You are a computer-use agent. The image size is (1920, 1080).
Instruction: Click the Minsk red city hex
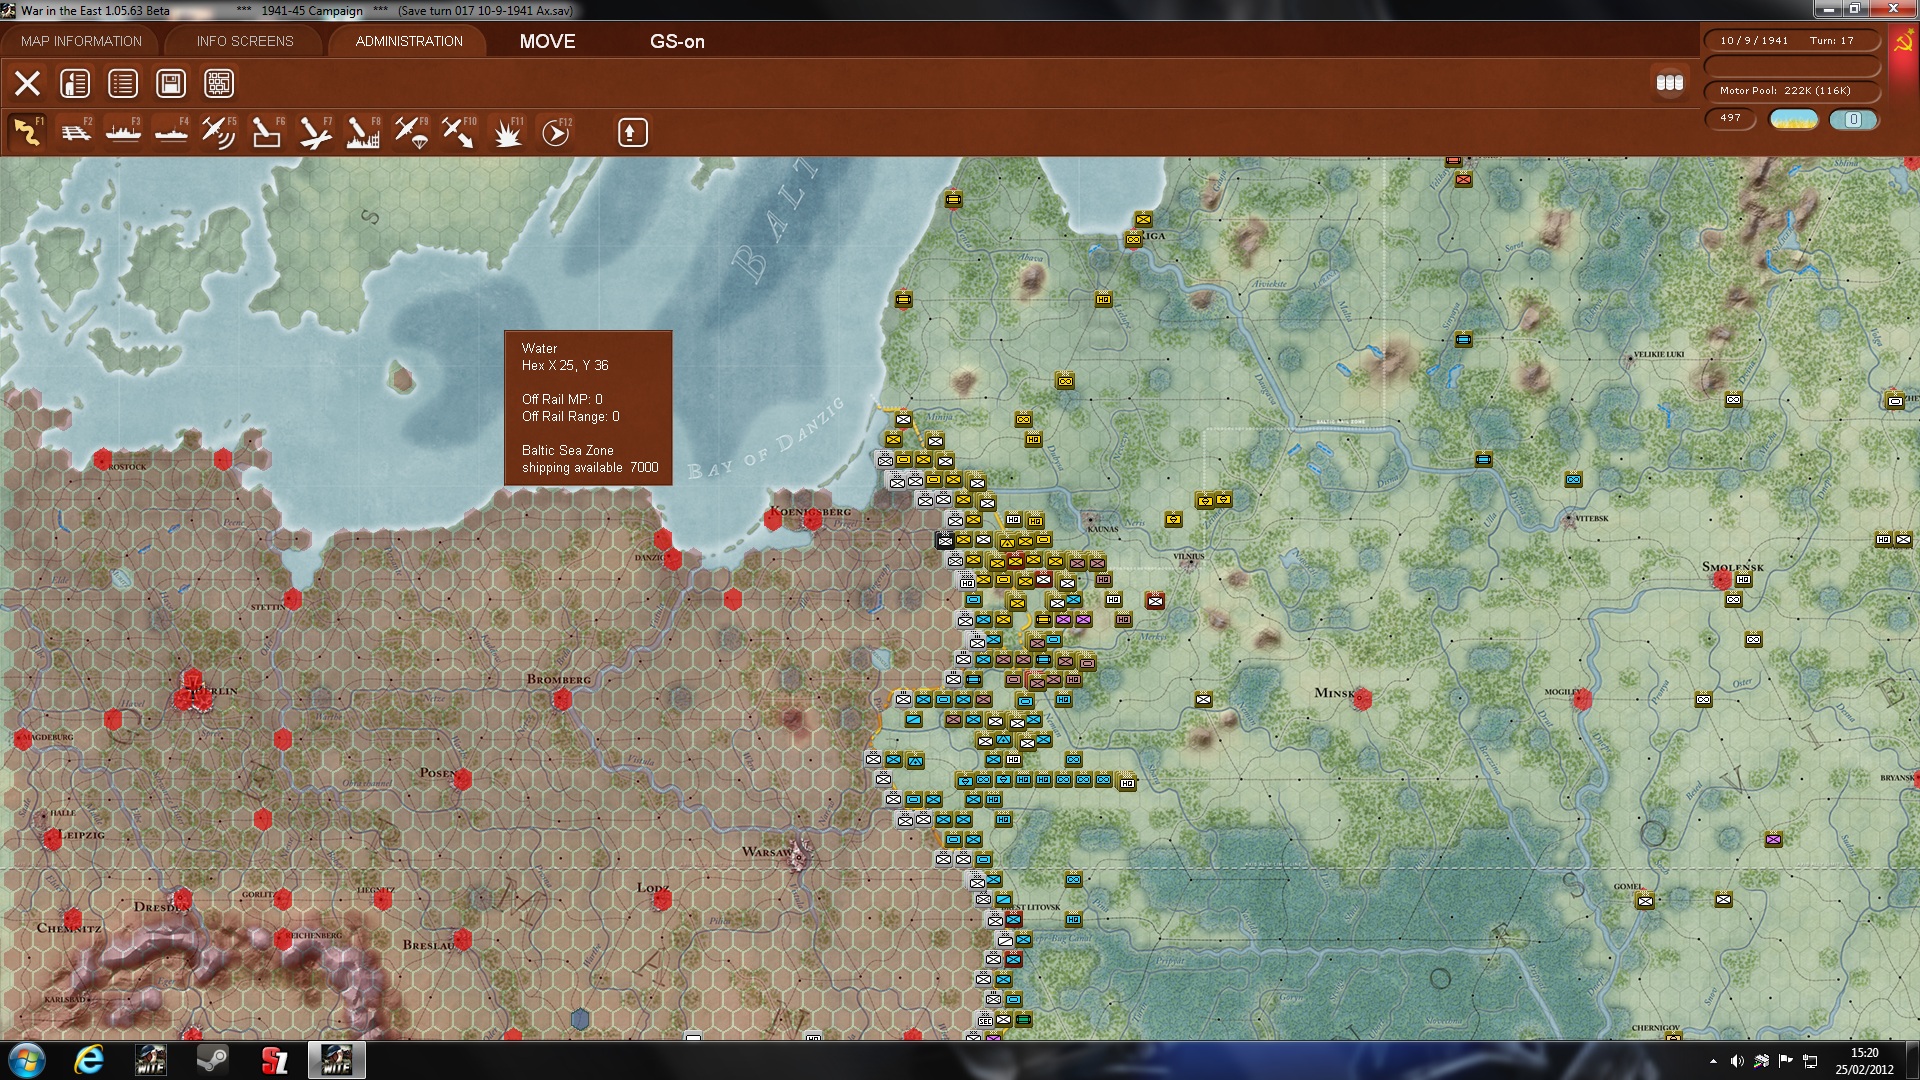1361,699
